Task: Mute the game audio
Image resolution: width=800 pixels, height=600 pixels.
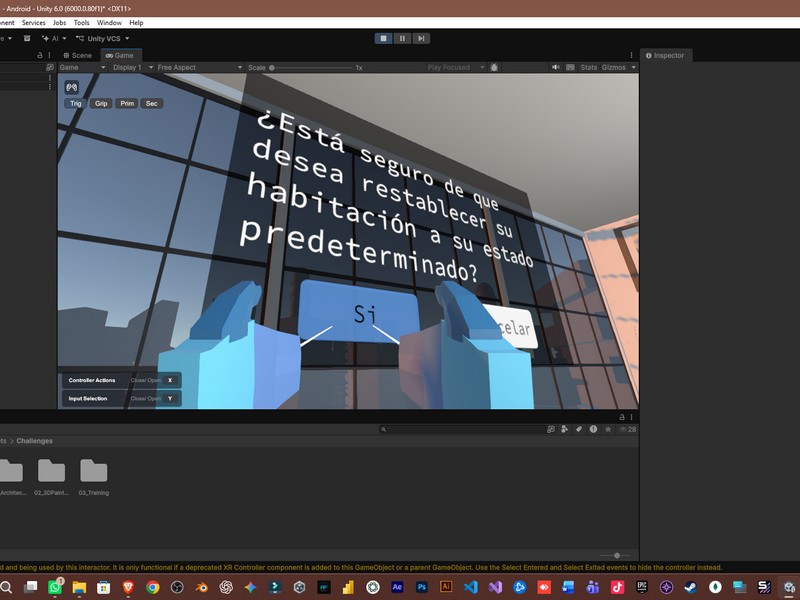Action: pos(556,67)
